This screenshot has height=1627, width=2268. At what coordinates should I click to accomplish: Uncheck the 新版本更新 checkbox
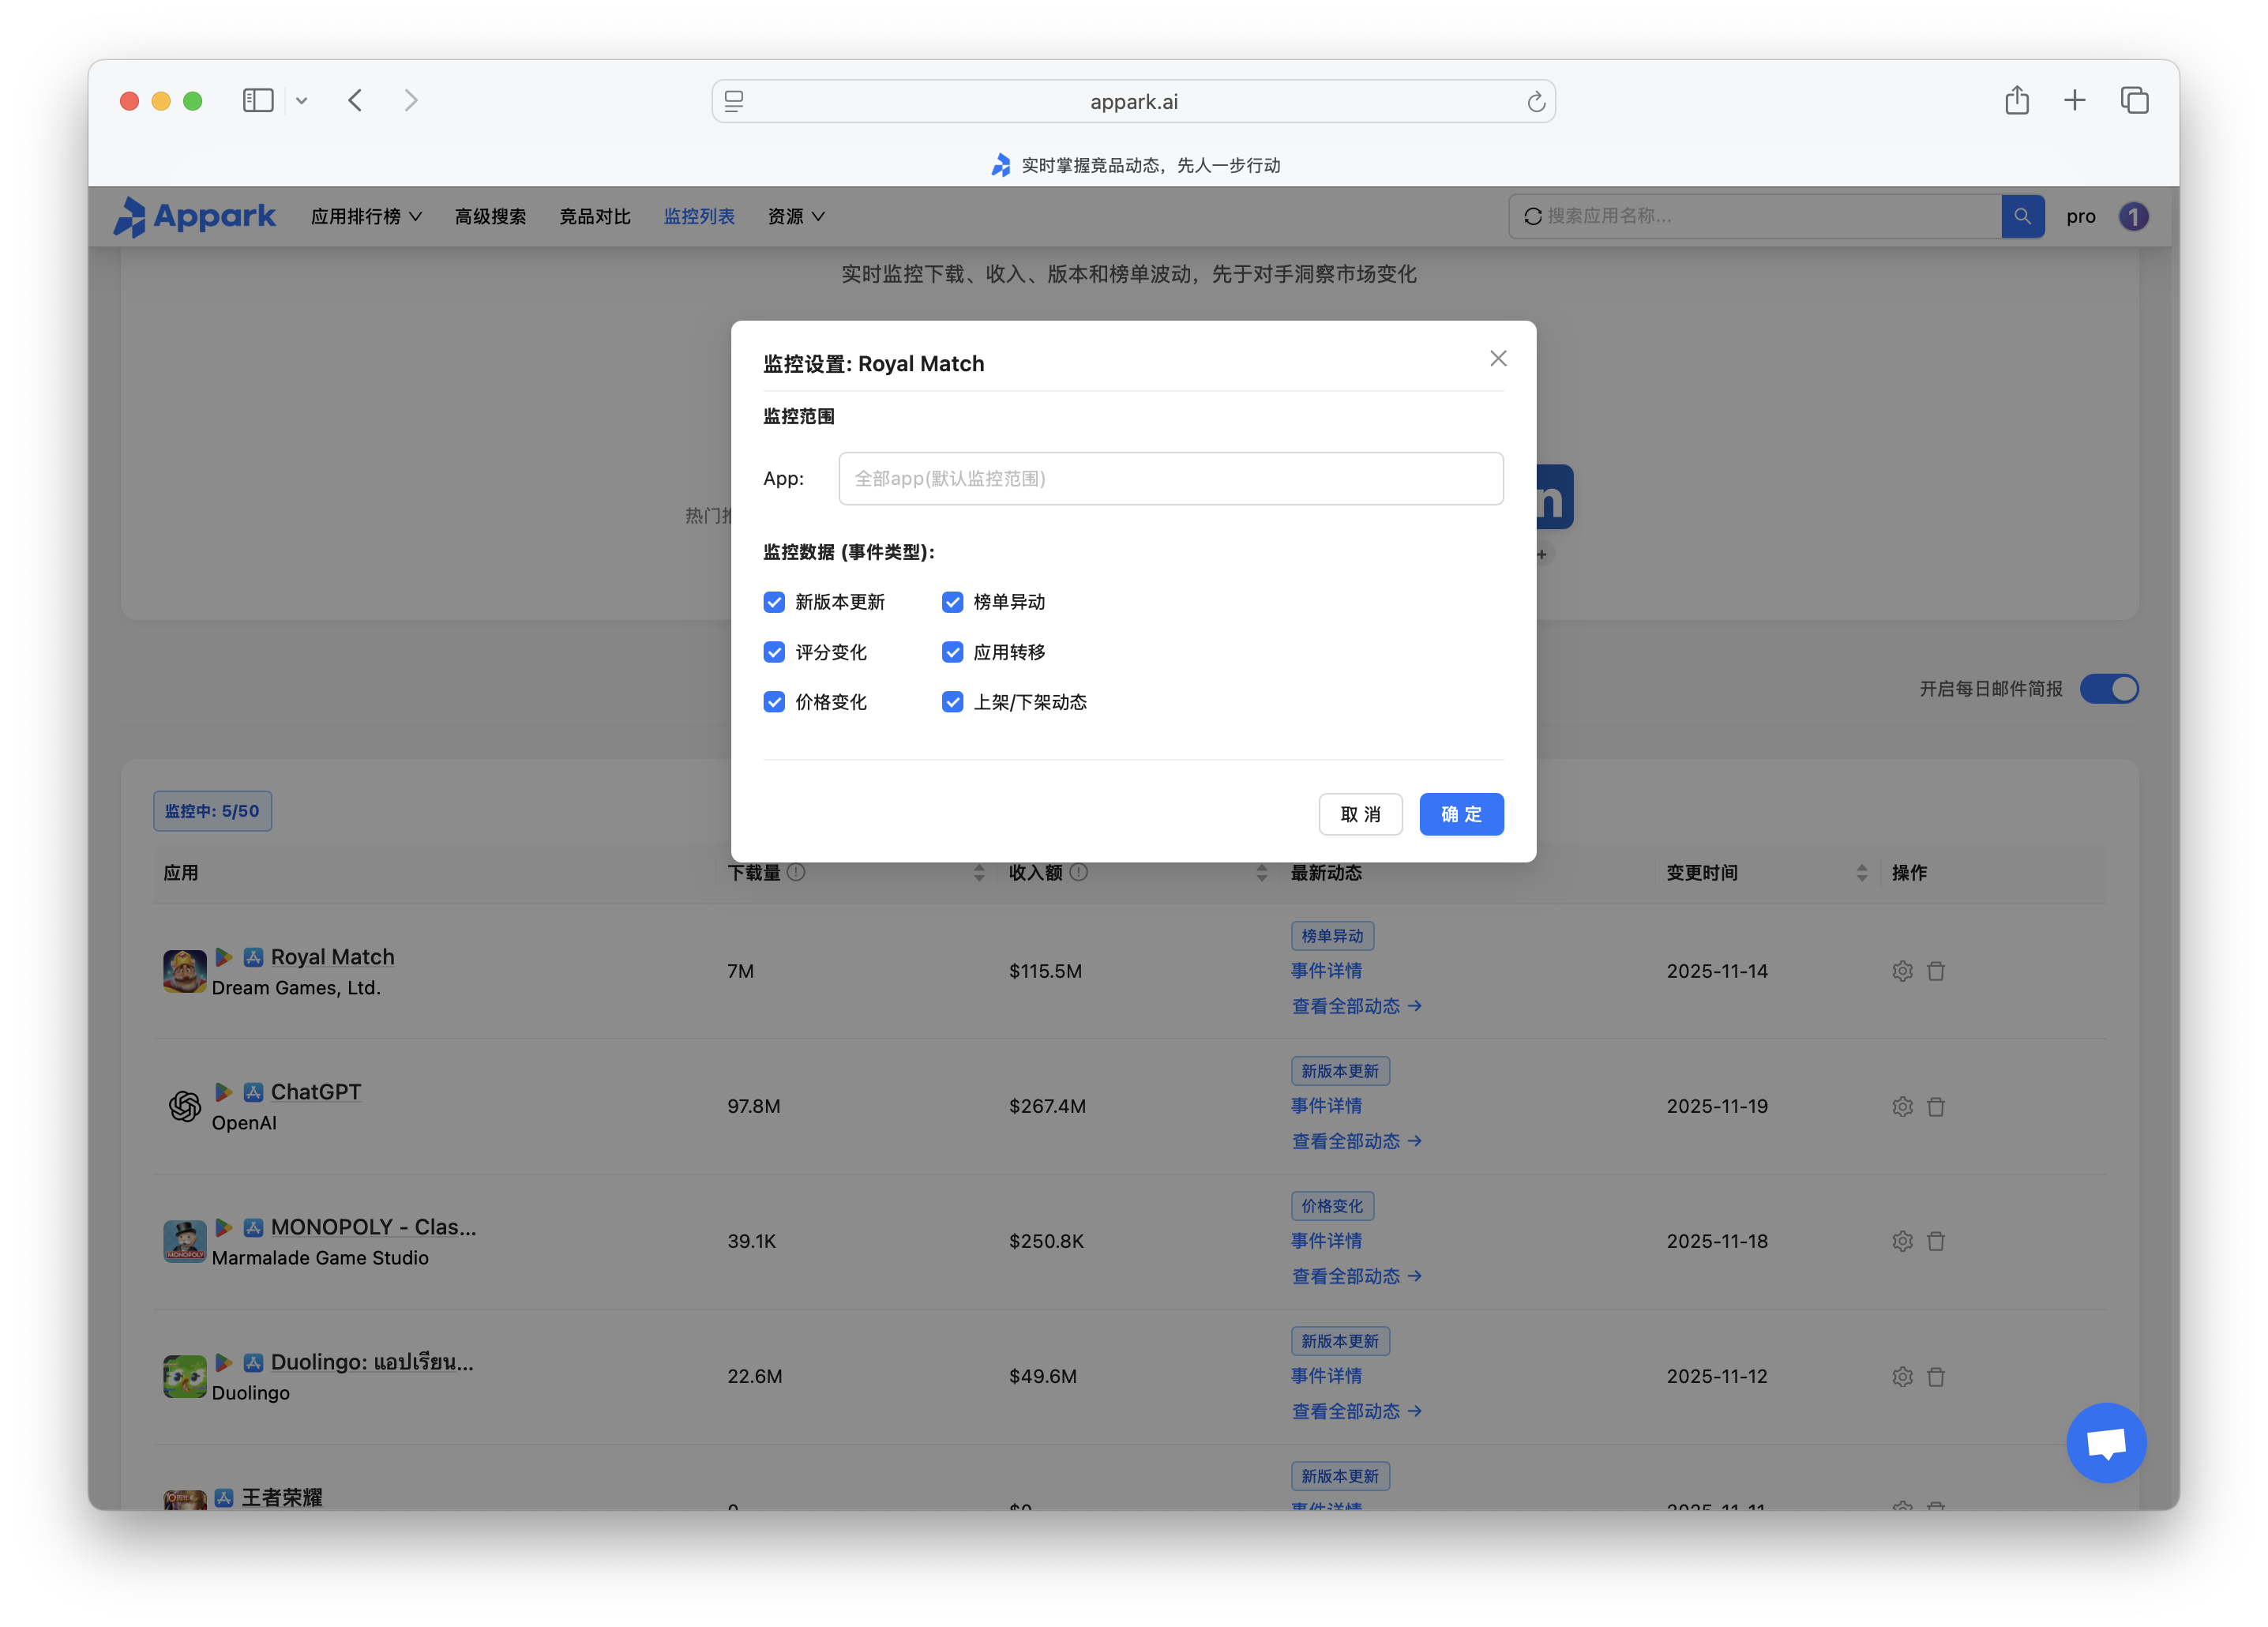(x=774, y=602)
